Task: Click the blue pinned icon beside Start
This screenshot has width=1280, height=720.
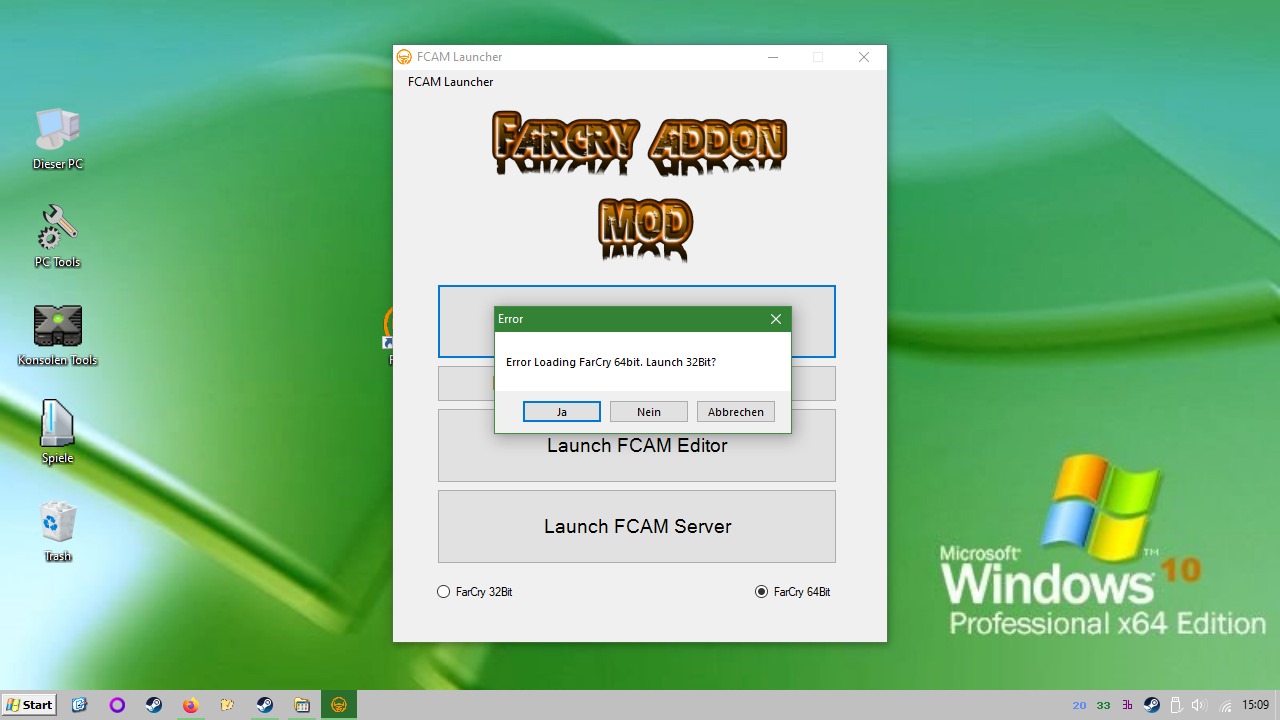Action: pos(80,705)
